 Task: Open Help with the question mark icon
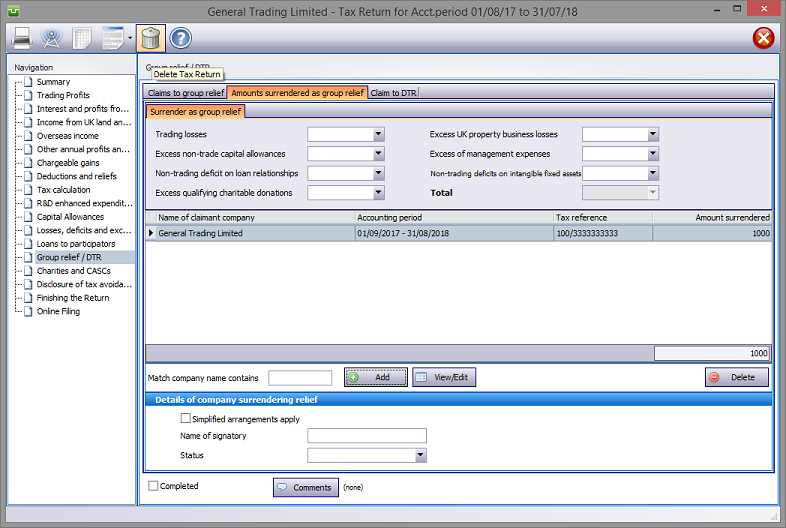point(180,39)
